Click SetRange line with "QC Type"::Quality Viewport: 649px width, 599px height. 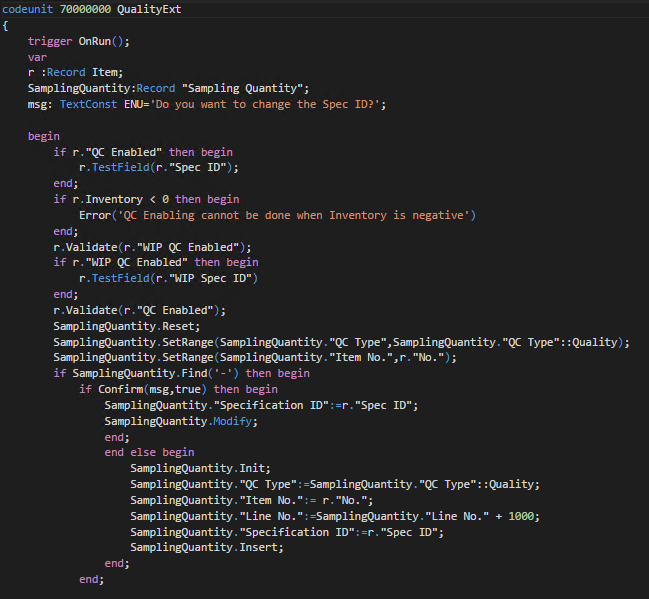tap(341, 342)
